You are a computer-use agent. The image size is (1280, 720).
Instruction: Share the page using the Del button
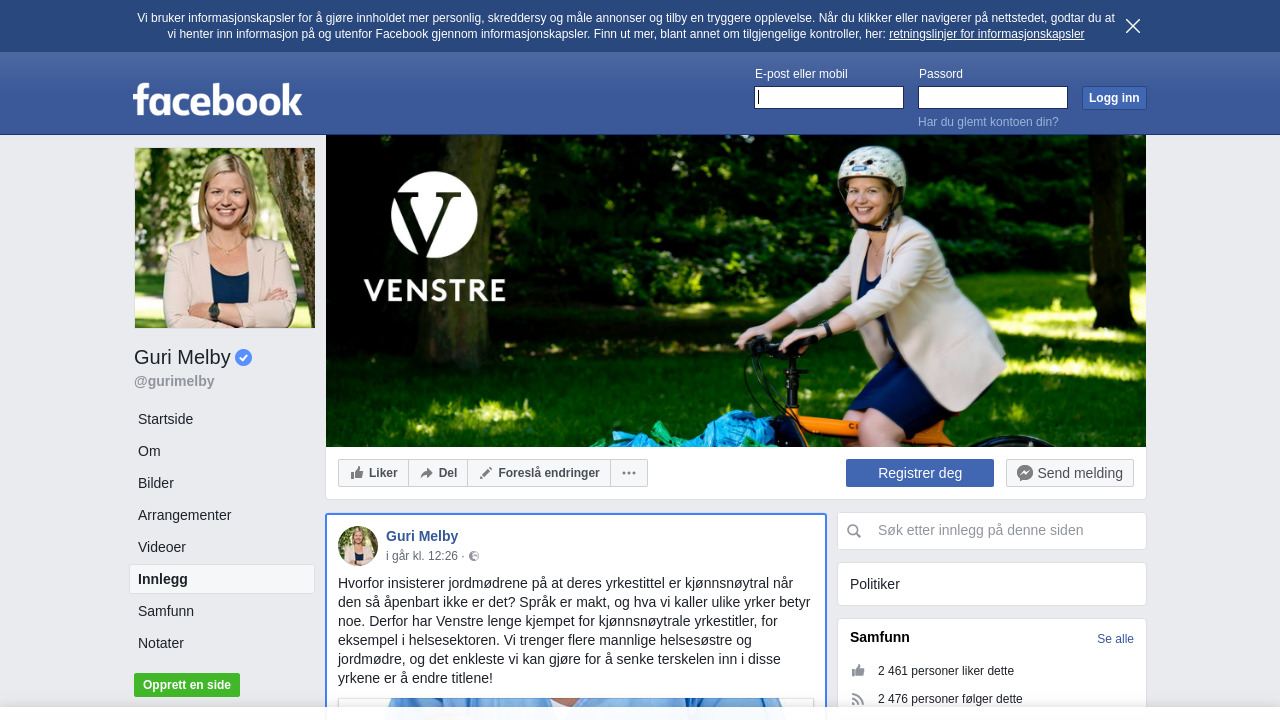tap(438, 473)
